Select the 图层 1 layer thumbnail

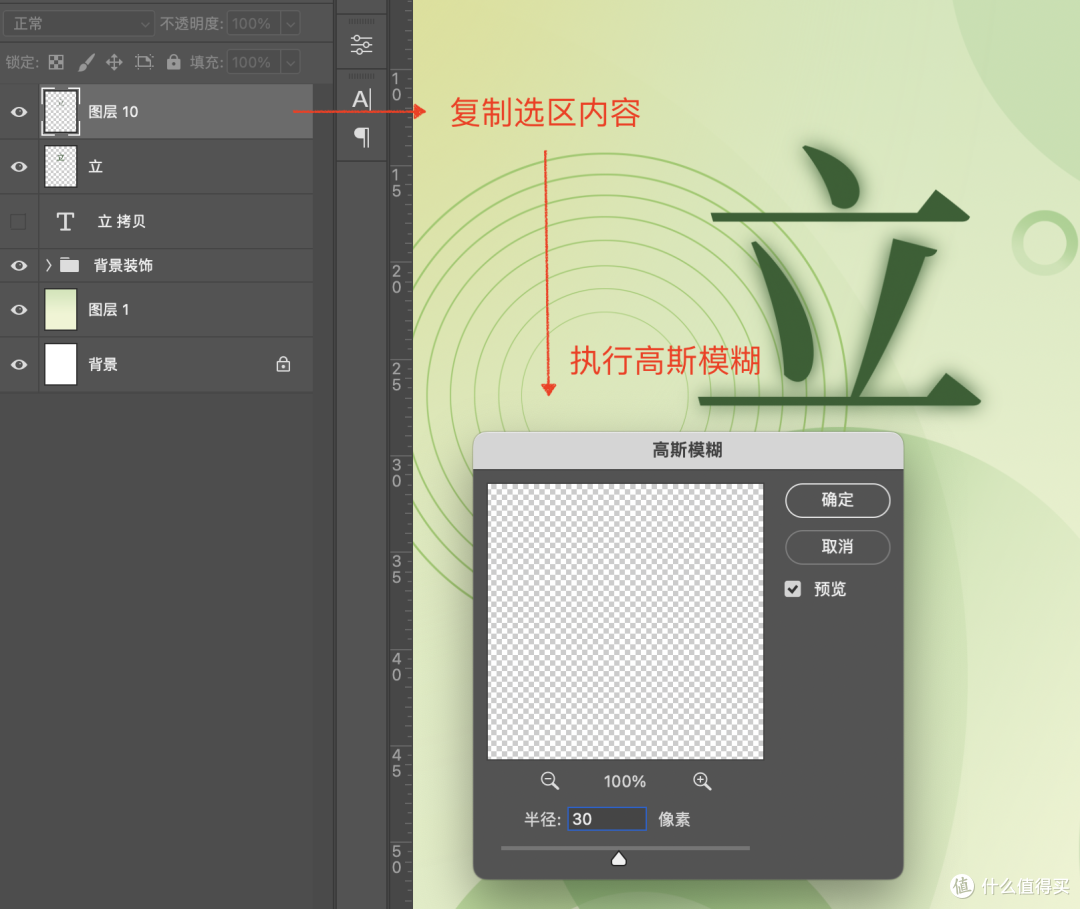click(x=61, y=309)
